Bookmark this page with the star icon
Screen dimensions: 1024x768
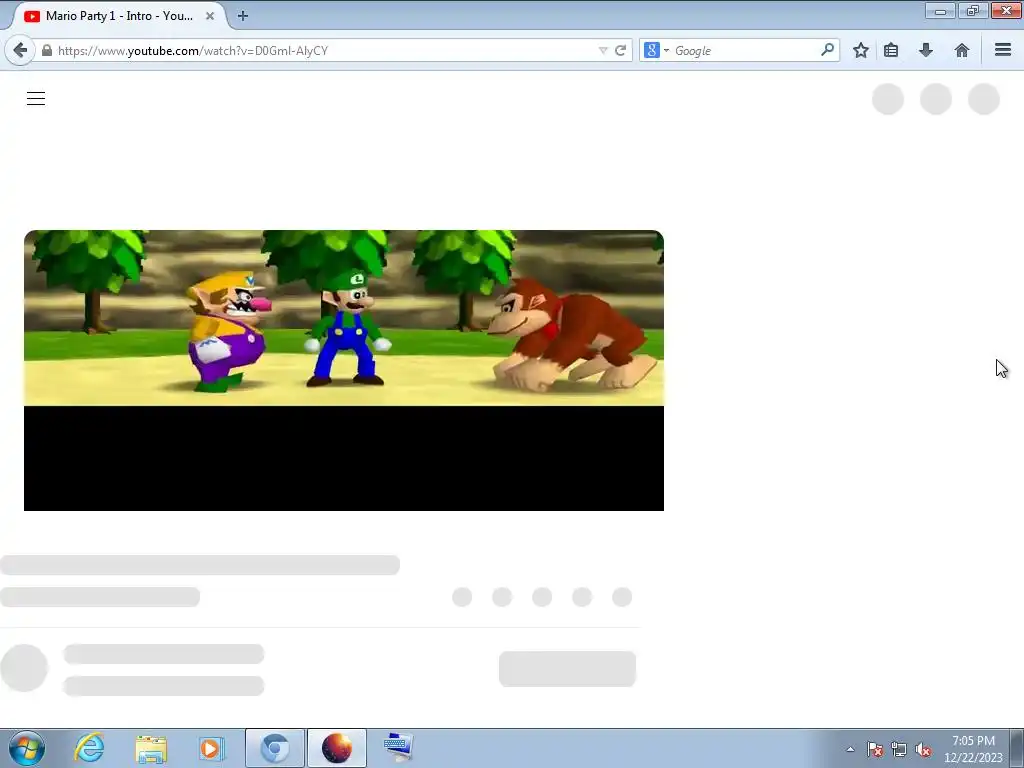[861, 50]
